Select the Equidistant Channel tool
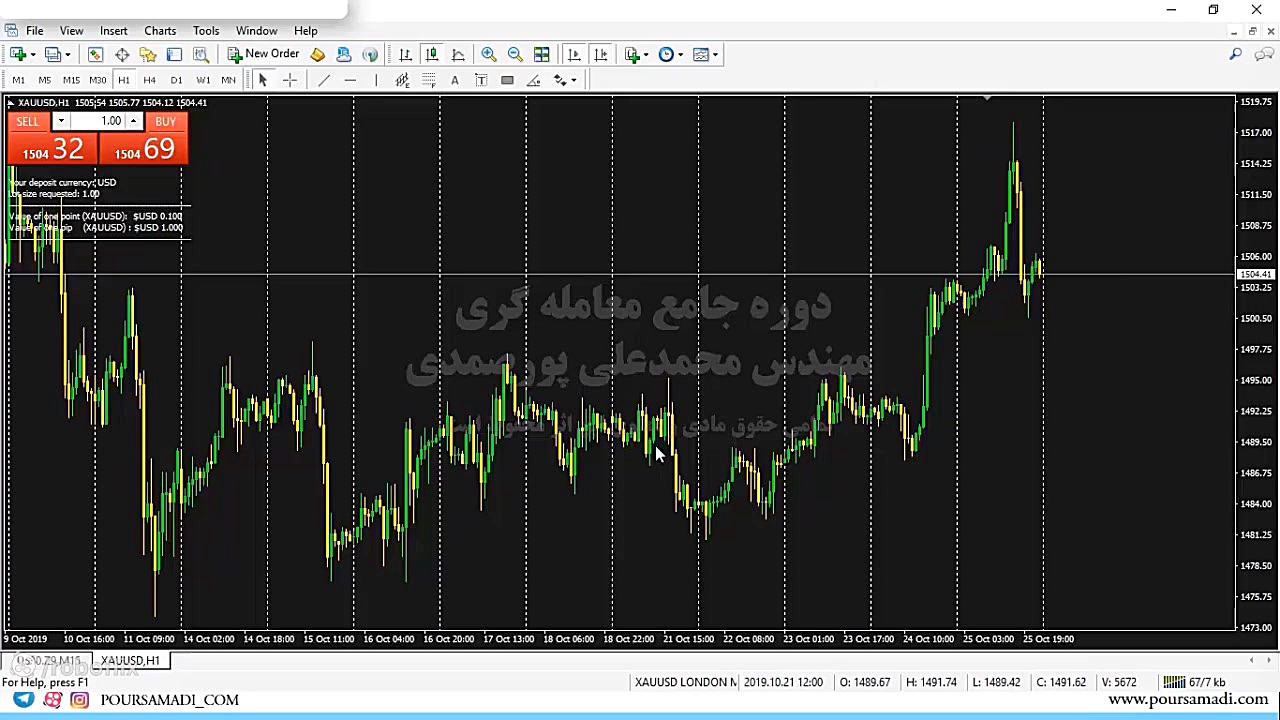Image resolution: width=1280 pixels, height=720 pixels. tap(402, 80)
